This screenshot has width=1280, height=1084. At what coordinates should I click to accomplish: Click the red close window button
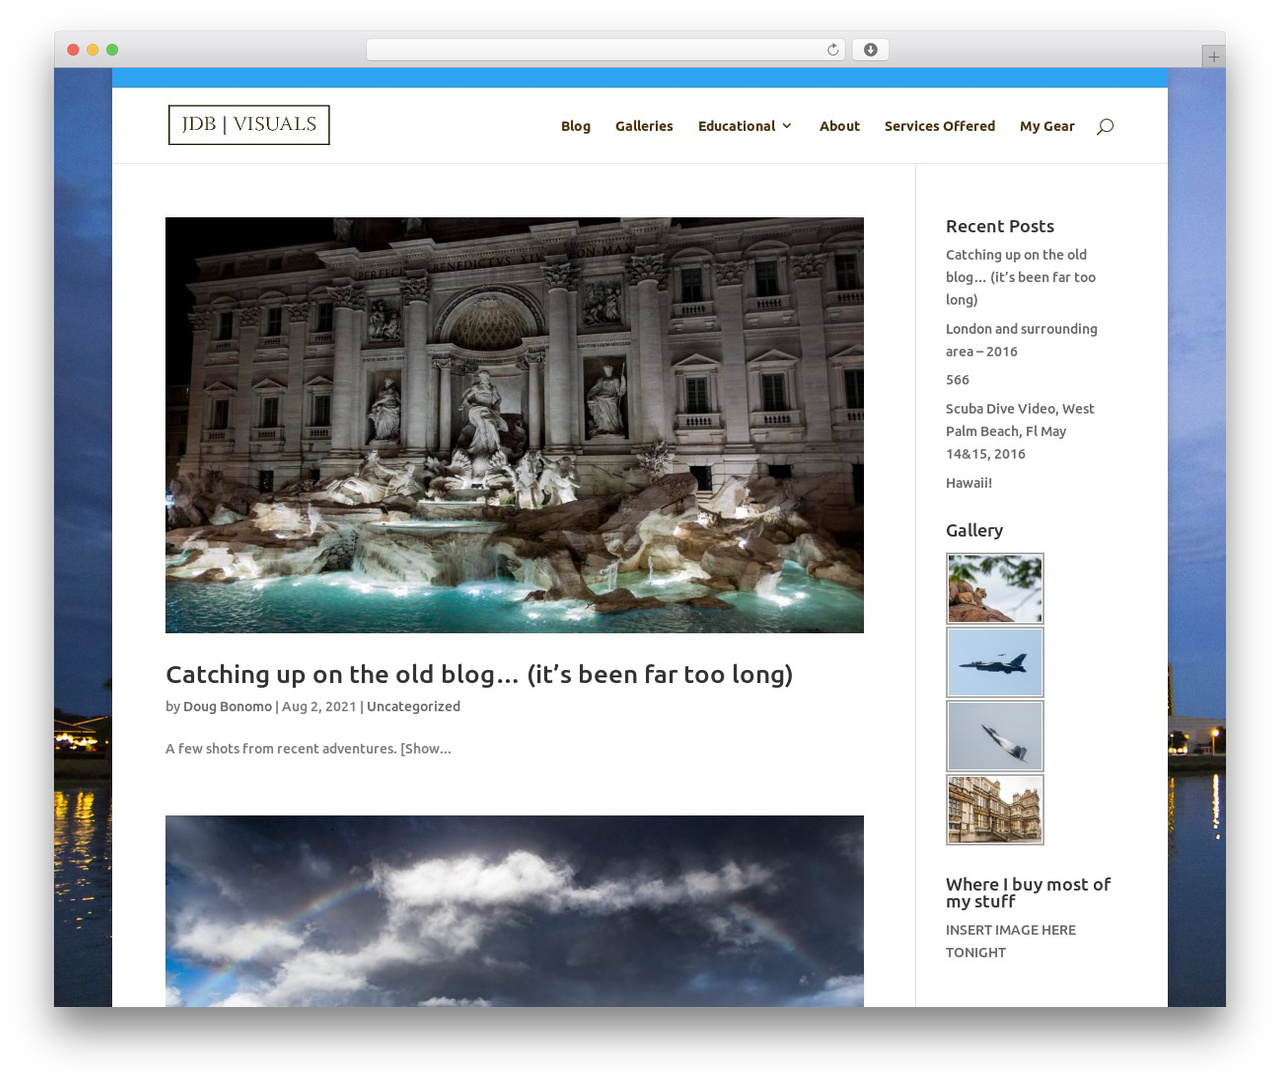tap(73, 50)
